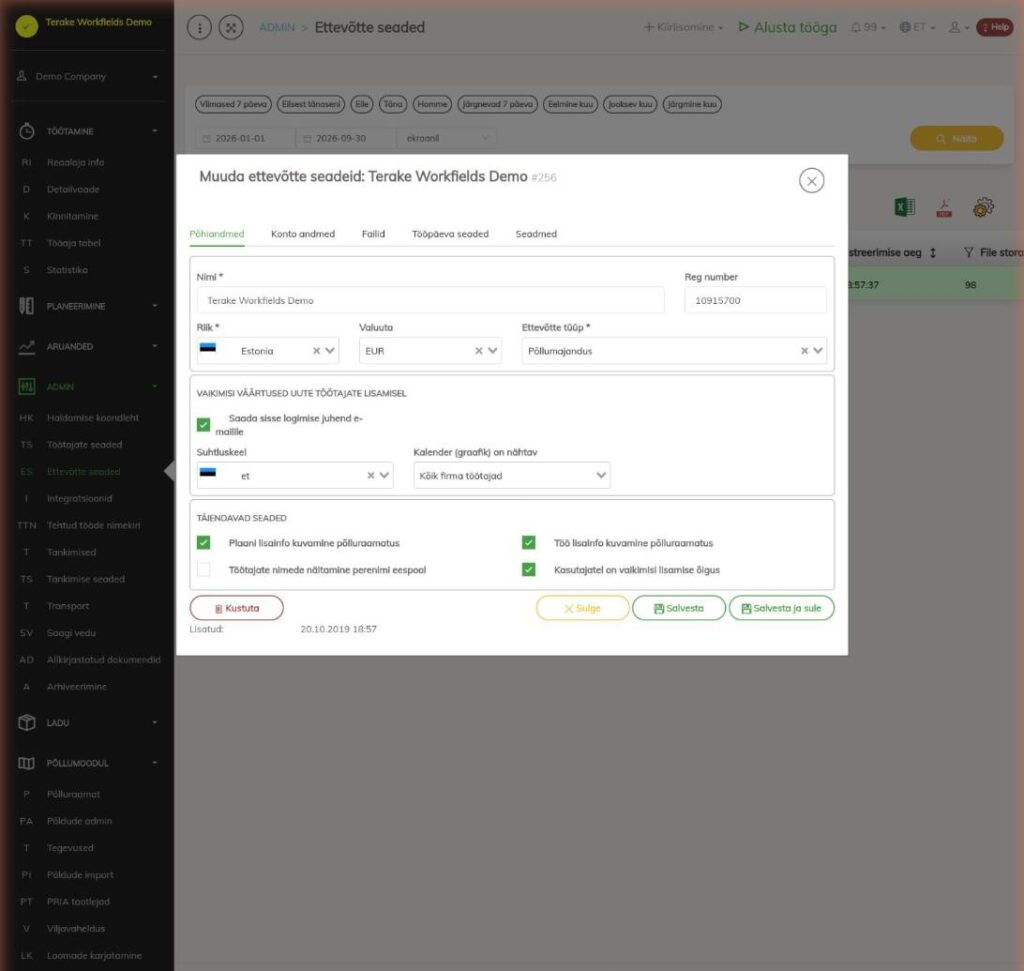The height and width of the screenshot is (971, 1024).
Task: Open the Riik country dropdown arrow
Action: click(330, 351)
